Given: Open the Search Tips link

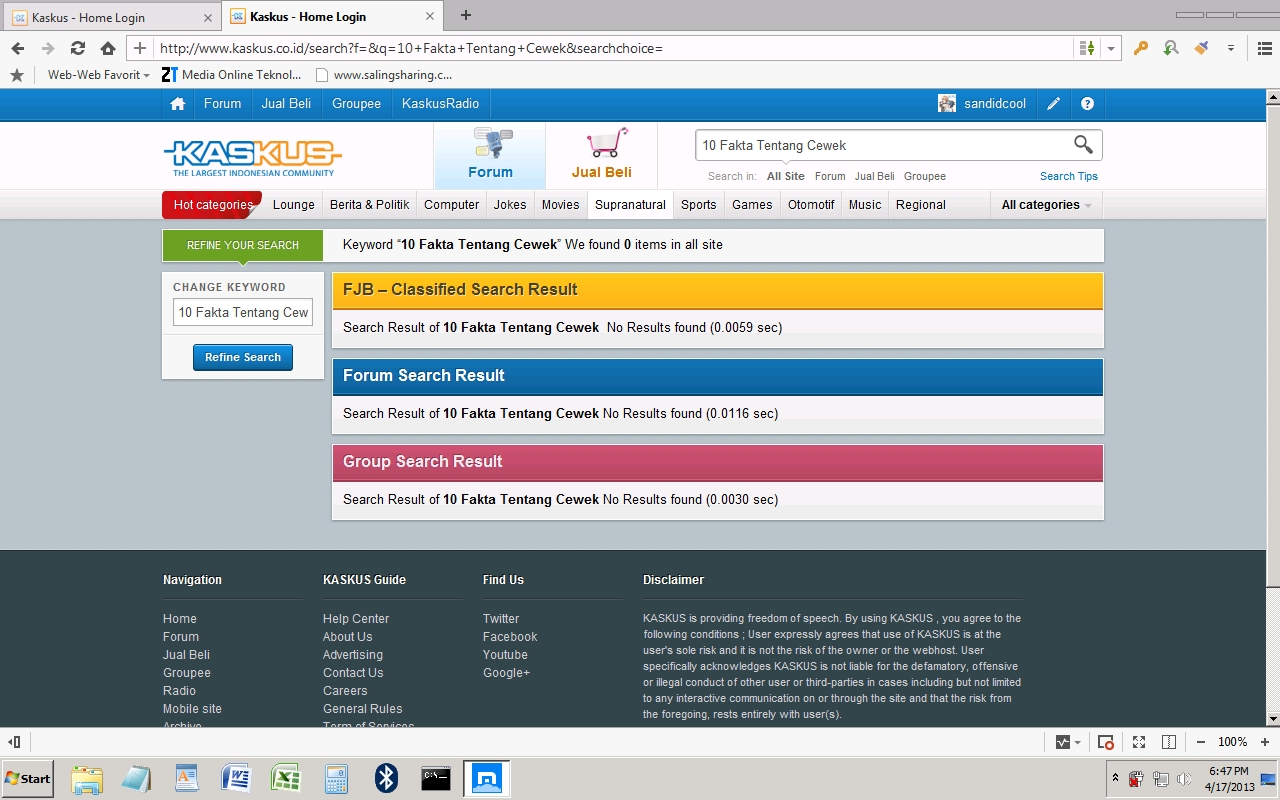Looking at the screenshot, I should coord(1069,176).
